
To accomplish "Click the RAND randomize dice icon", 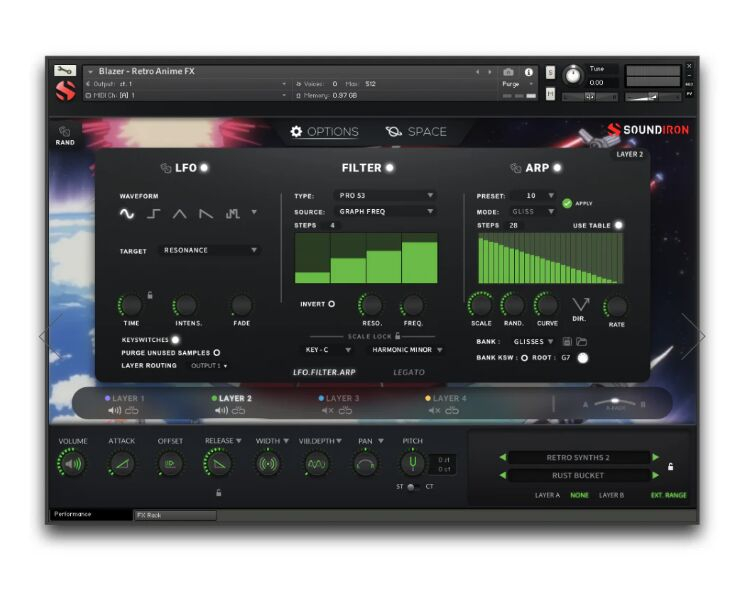I will tap(64, 131).
